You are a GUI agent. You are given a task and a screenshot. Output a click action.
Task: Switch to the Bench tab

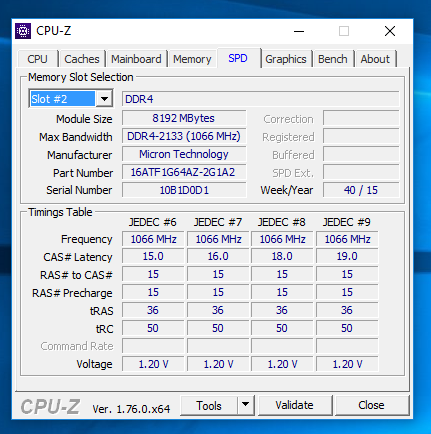point(332,59)
